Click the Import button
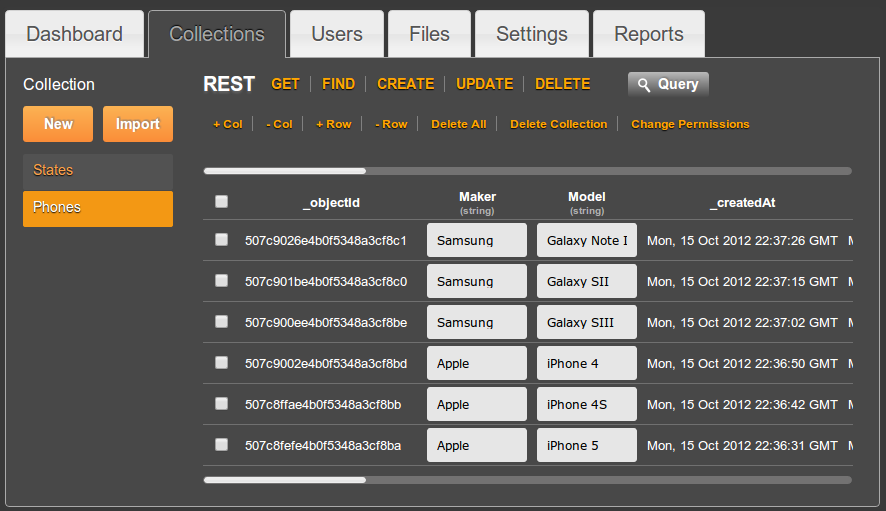Image resolution: width=886 pixels, height=511 pixels. (137, 124)
